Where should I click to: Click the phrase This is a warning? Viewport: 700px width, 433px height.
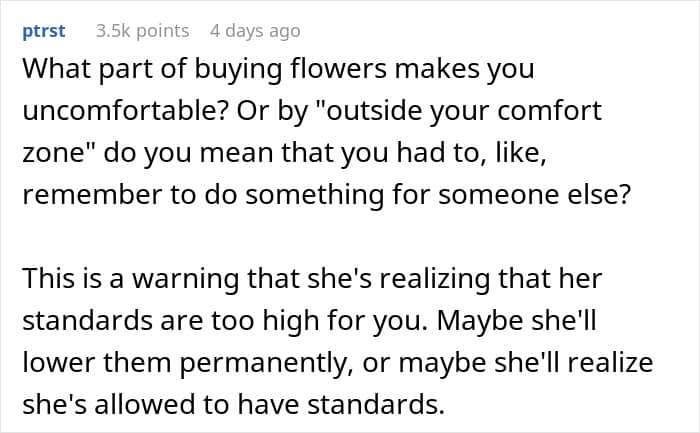[x=130, y=278]
